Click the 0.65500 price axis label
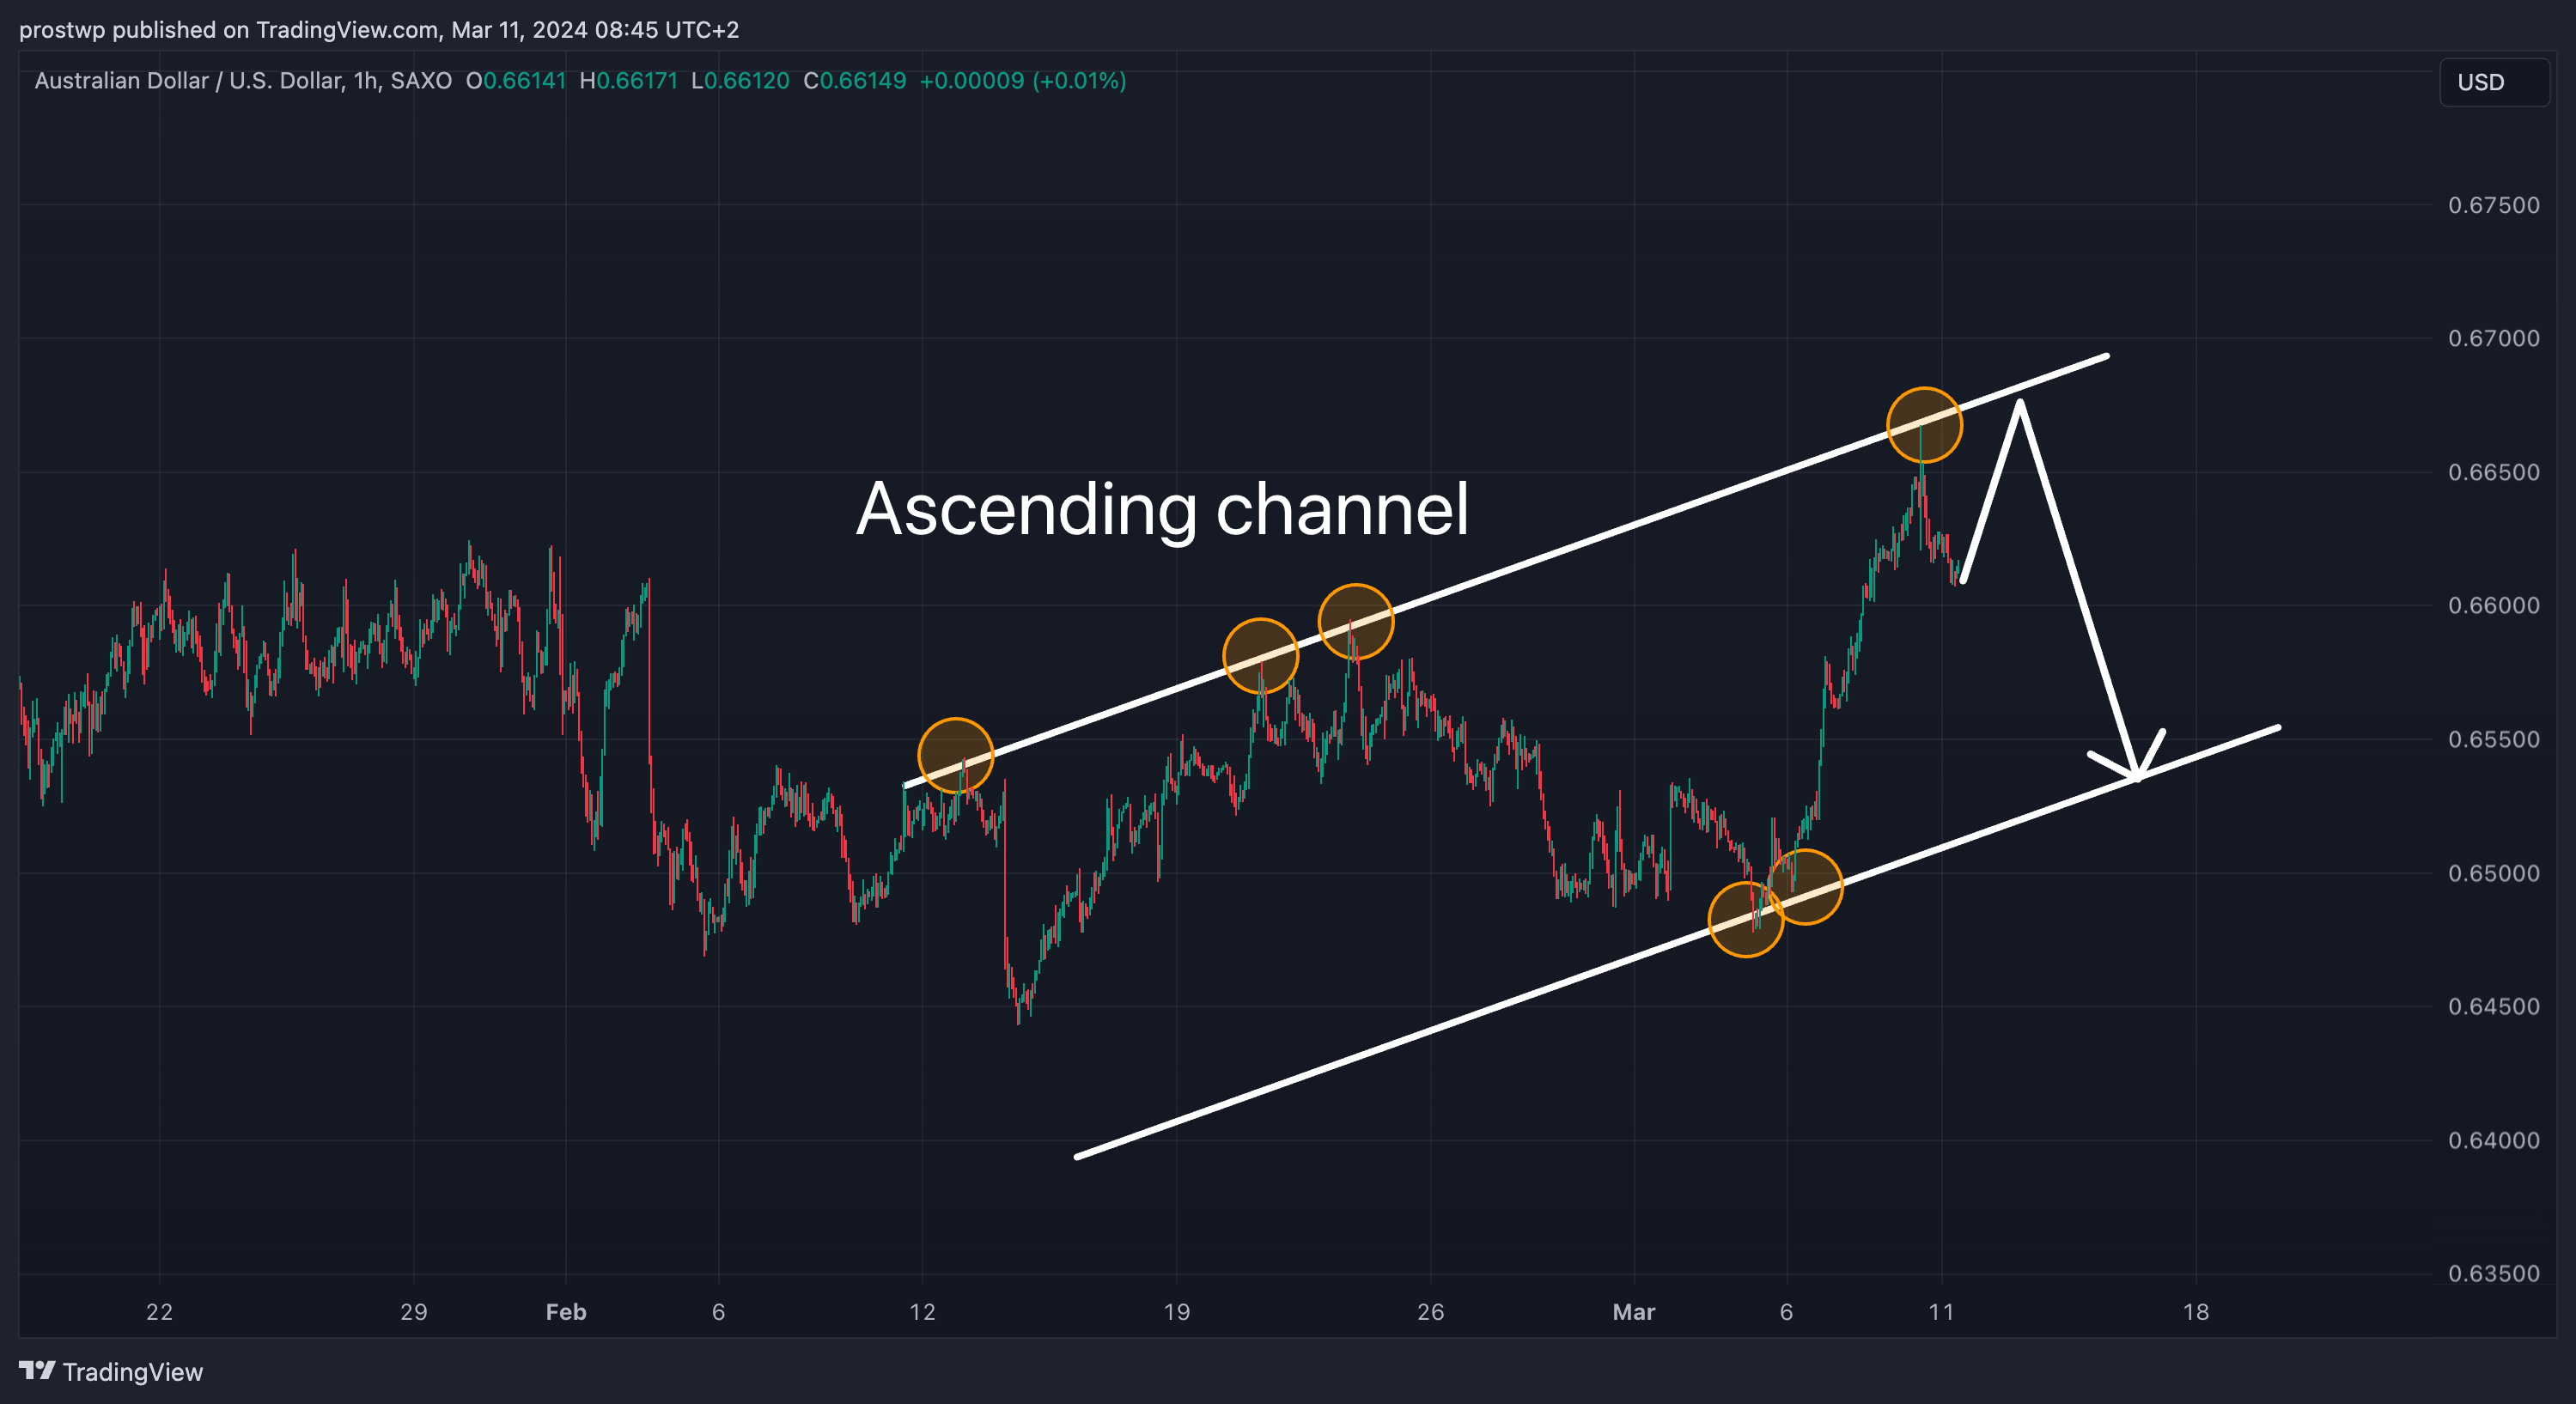Viewport: 2576px width, 1404px height. [2493, 739]
